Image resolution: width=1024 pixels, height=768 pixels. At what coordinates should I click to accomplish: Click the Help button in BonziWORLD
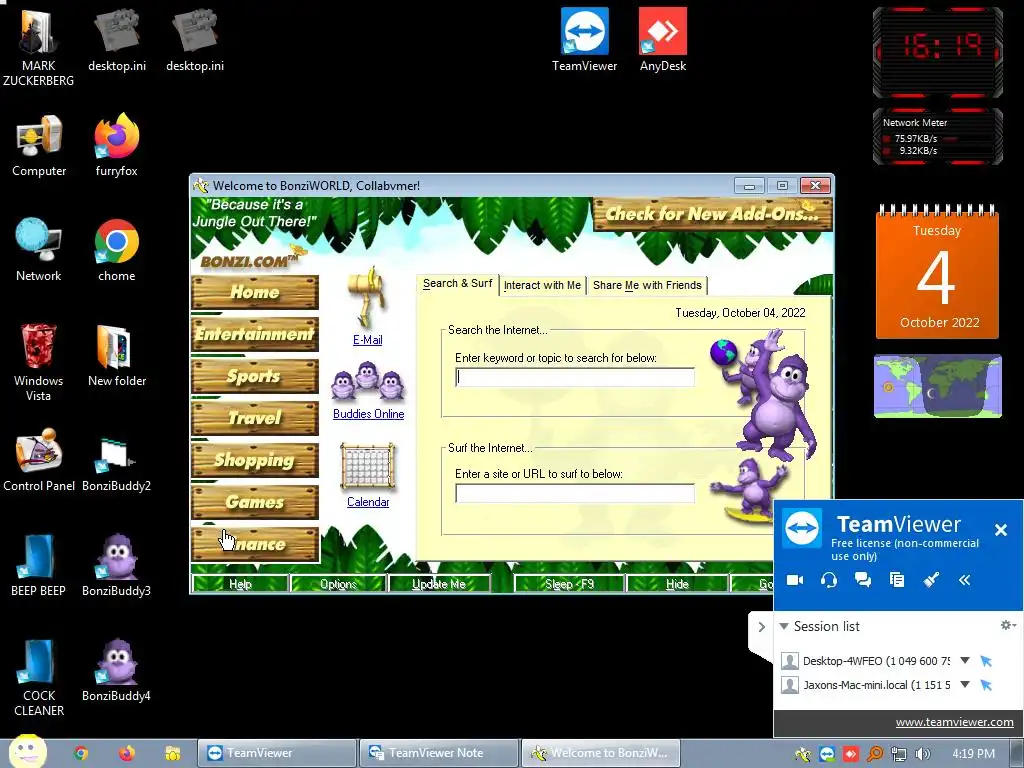[240, 584]
